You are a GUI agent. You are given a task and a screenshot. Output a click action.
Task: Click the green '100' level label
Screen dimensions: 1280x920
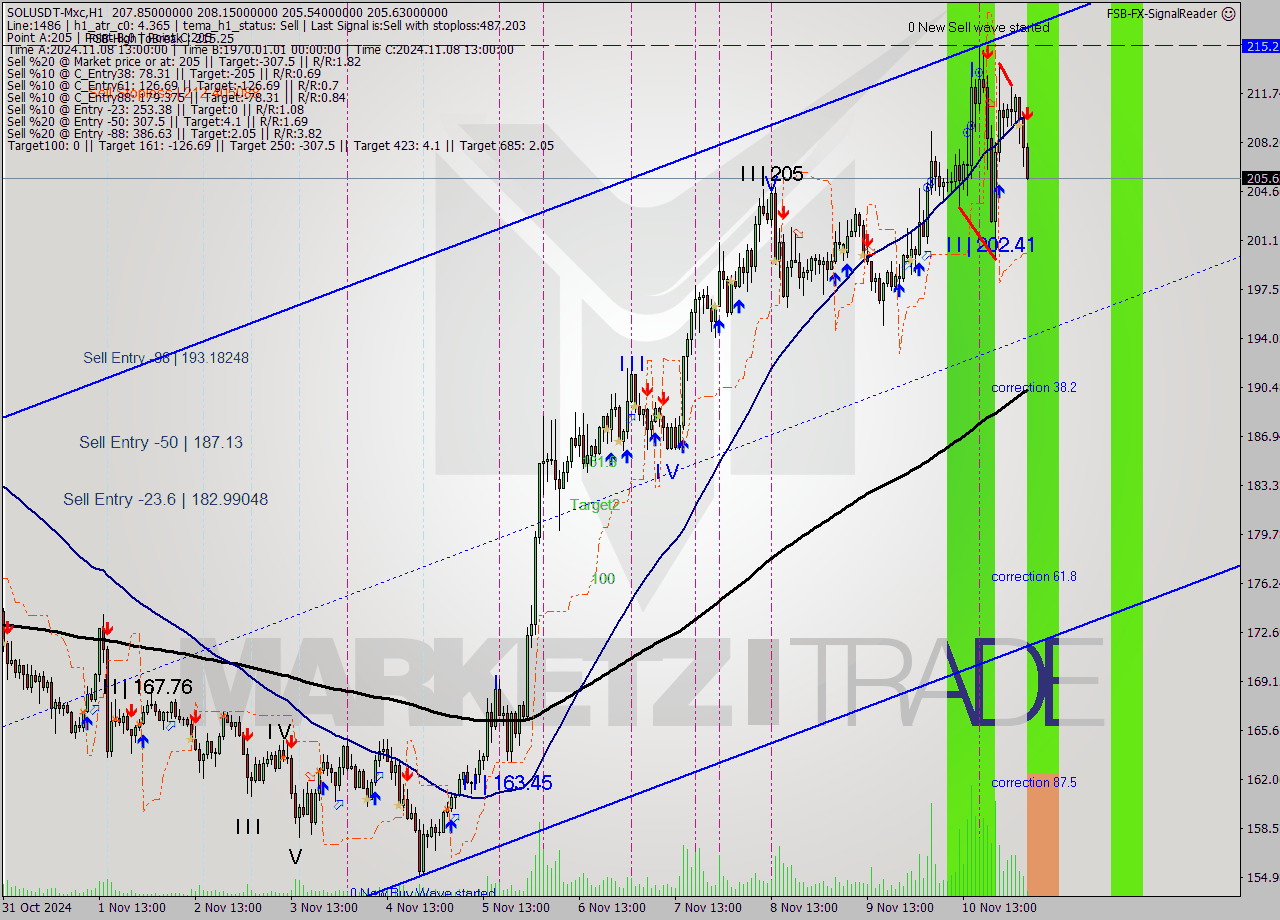pos(603,578)
